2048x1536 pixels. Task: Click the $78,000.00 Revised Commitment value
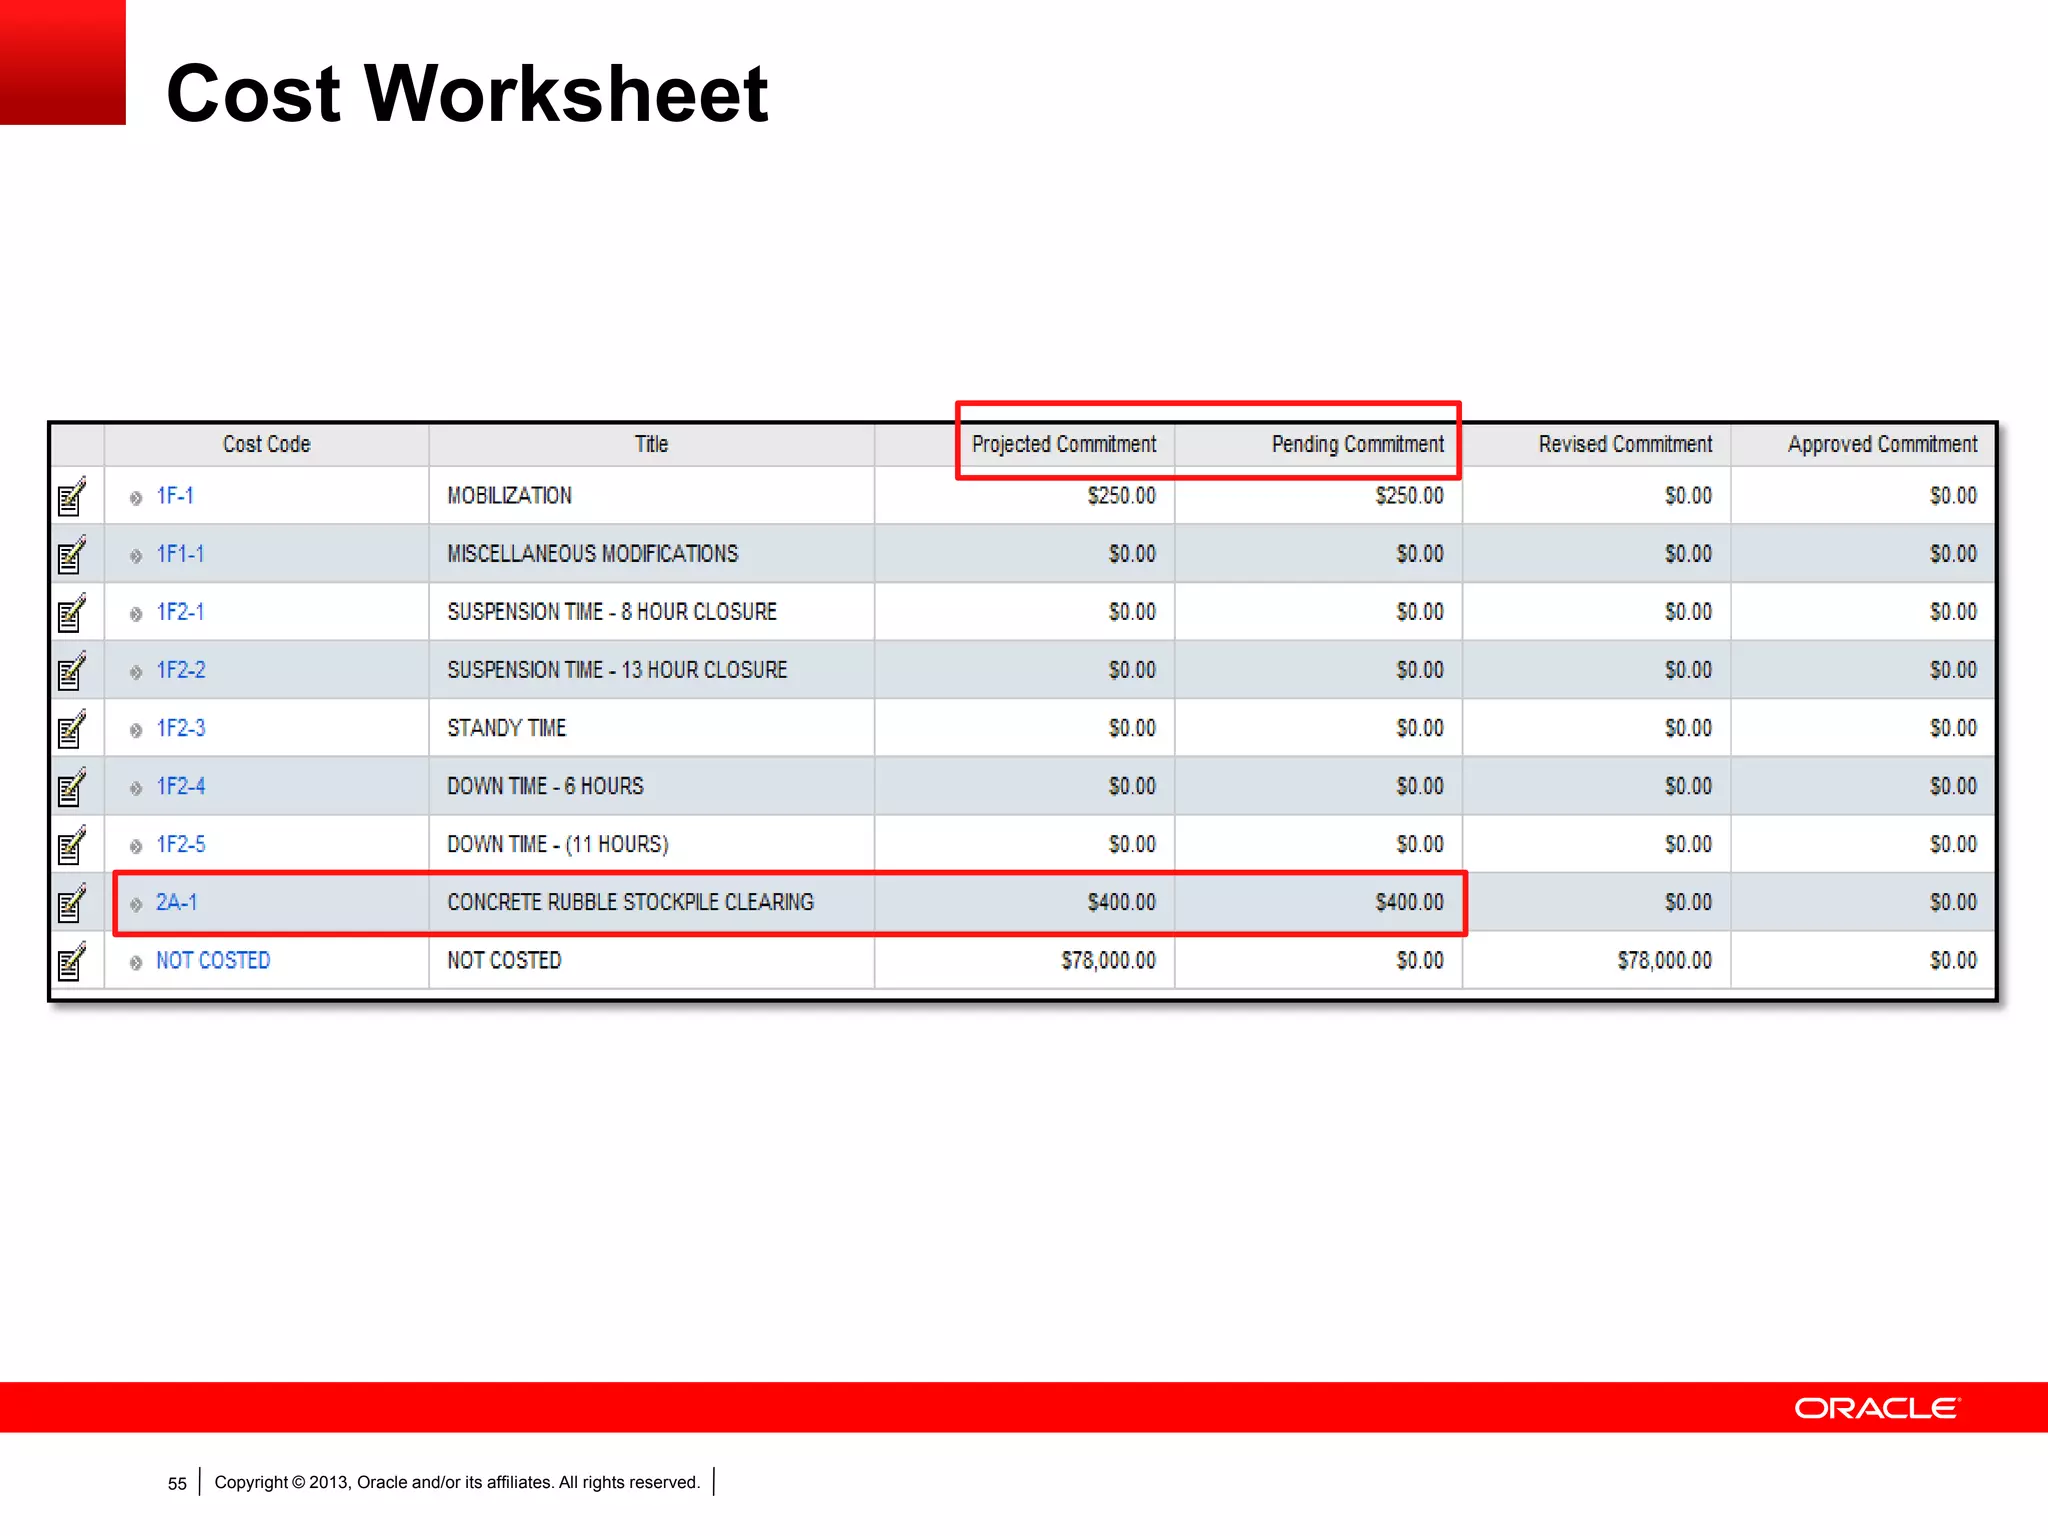(x=1665, y=960)
